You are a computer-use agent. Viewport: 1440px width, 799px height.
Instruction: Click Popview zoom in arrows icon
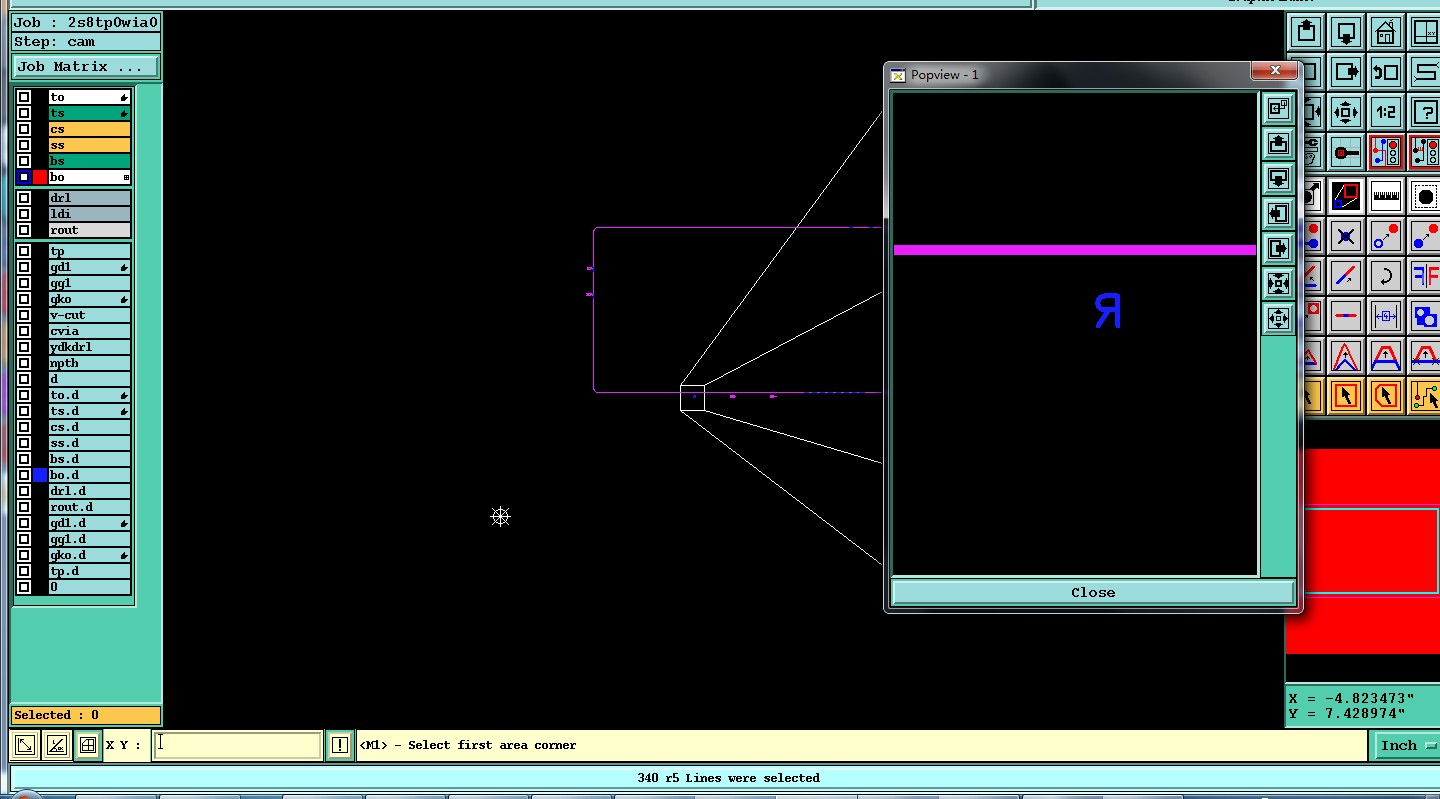click(x=1278, y=284)
